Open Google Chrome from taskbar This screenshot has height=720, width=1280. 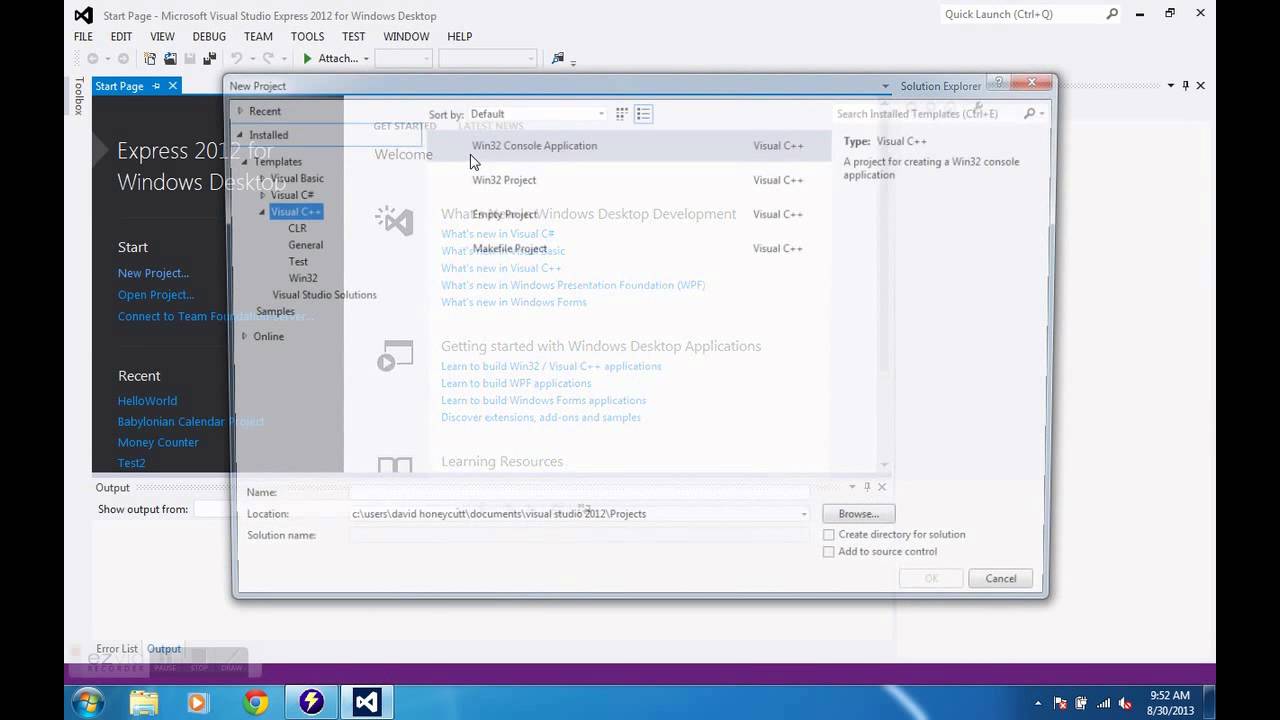tap(255, 703)
